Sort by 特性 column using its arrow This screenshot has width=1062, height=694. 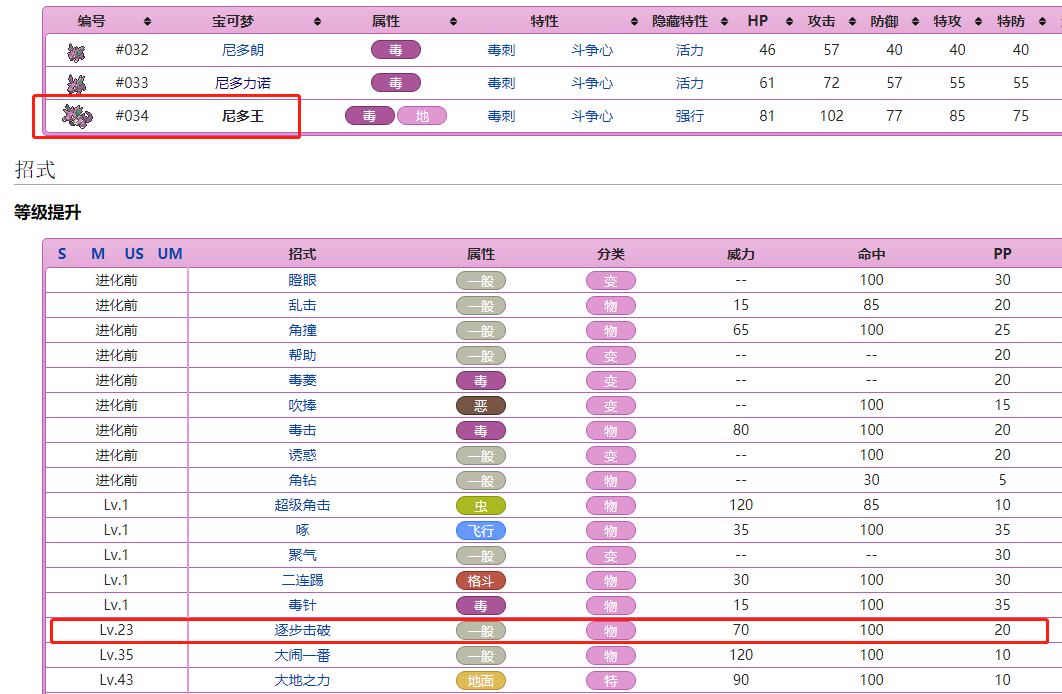click(634, 22)
